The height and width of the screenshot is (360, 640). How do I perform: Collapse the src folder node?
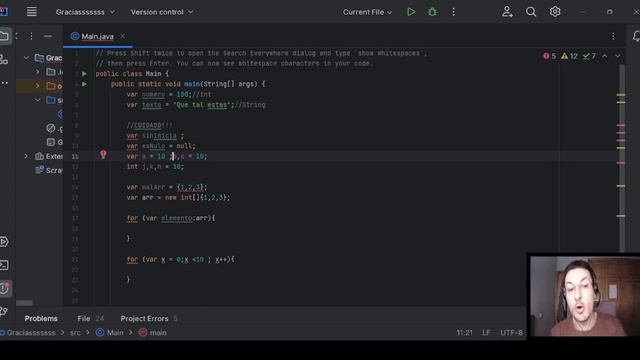pos(38,100)
